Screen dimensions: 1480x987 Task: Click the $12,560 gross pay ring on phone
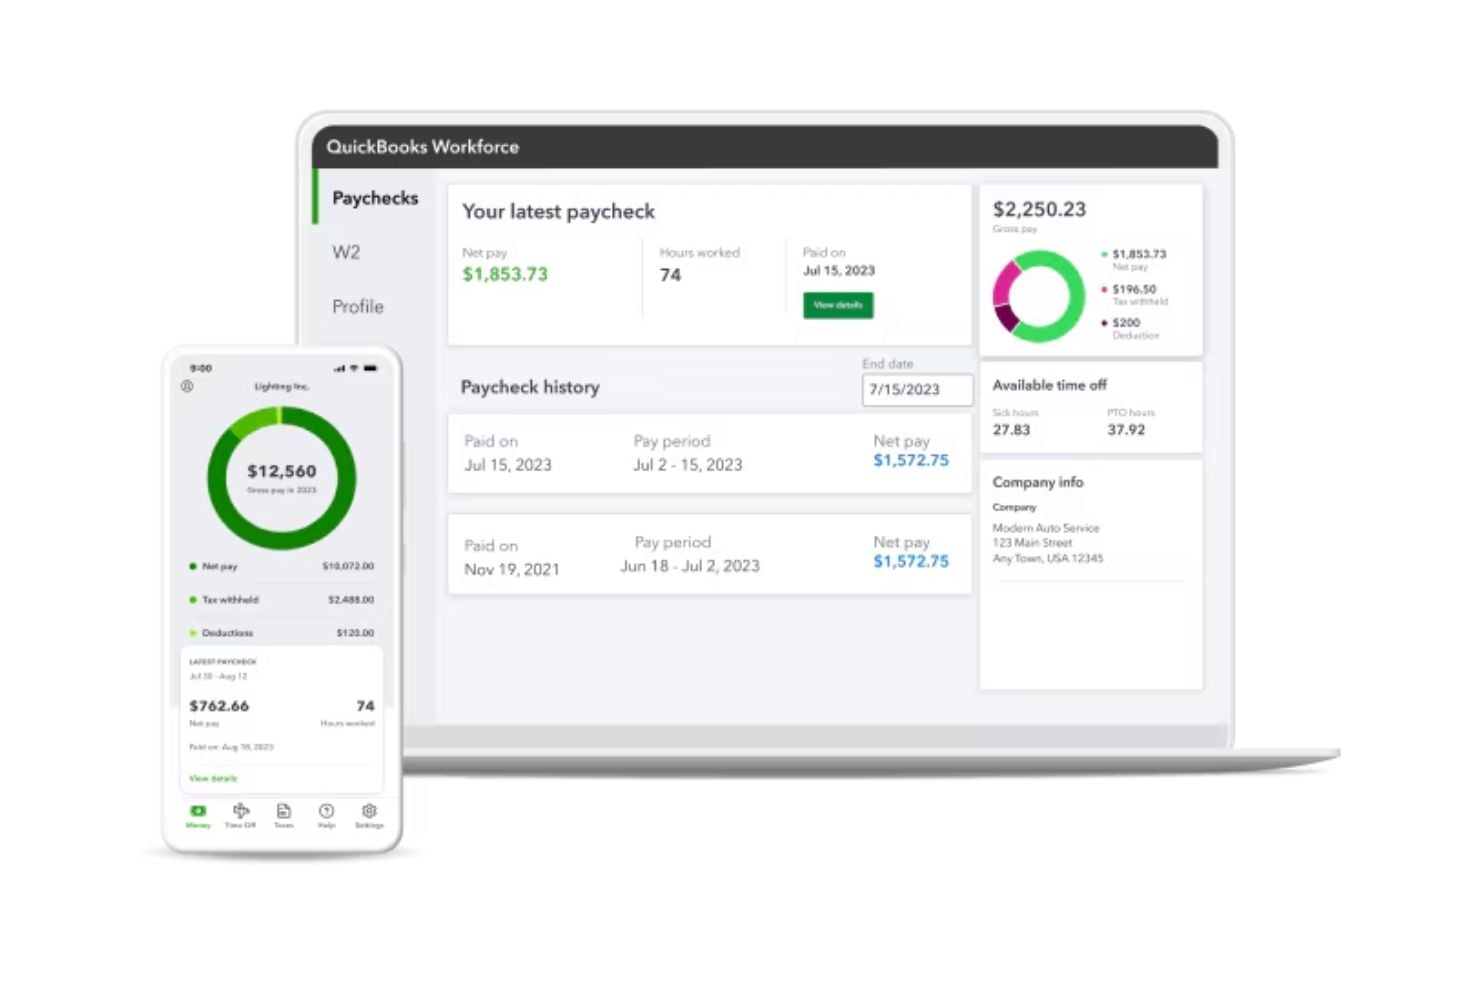(282, 478)
